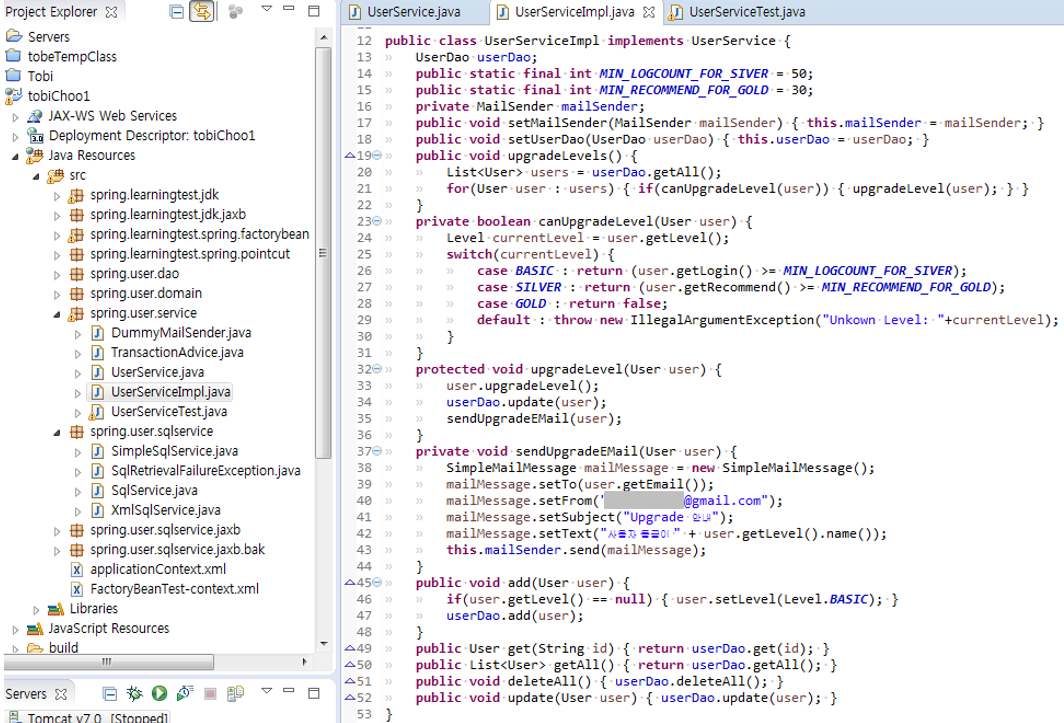Start the server with green play icon
The width and height of the screenshot is (1064, 723).
(x=159, y=693)
